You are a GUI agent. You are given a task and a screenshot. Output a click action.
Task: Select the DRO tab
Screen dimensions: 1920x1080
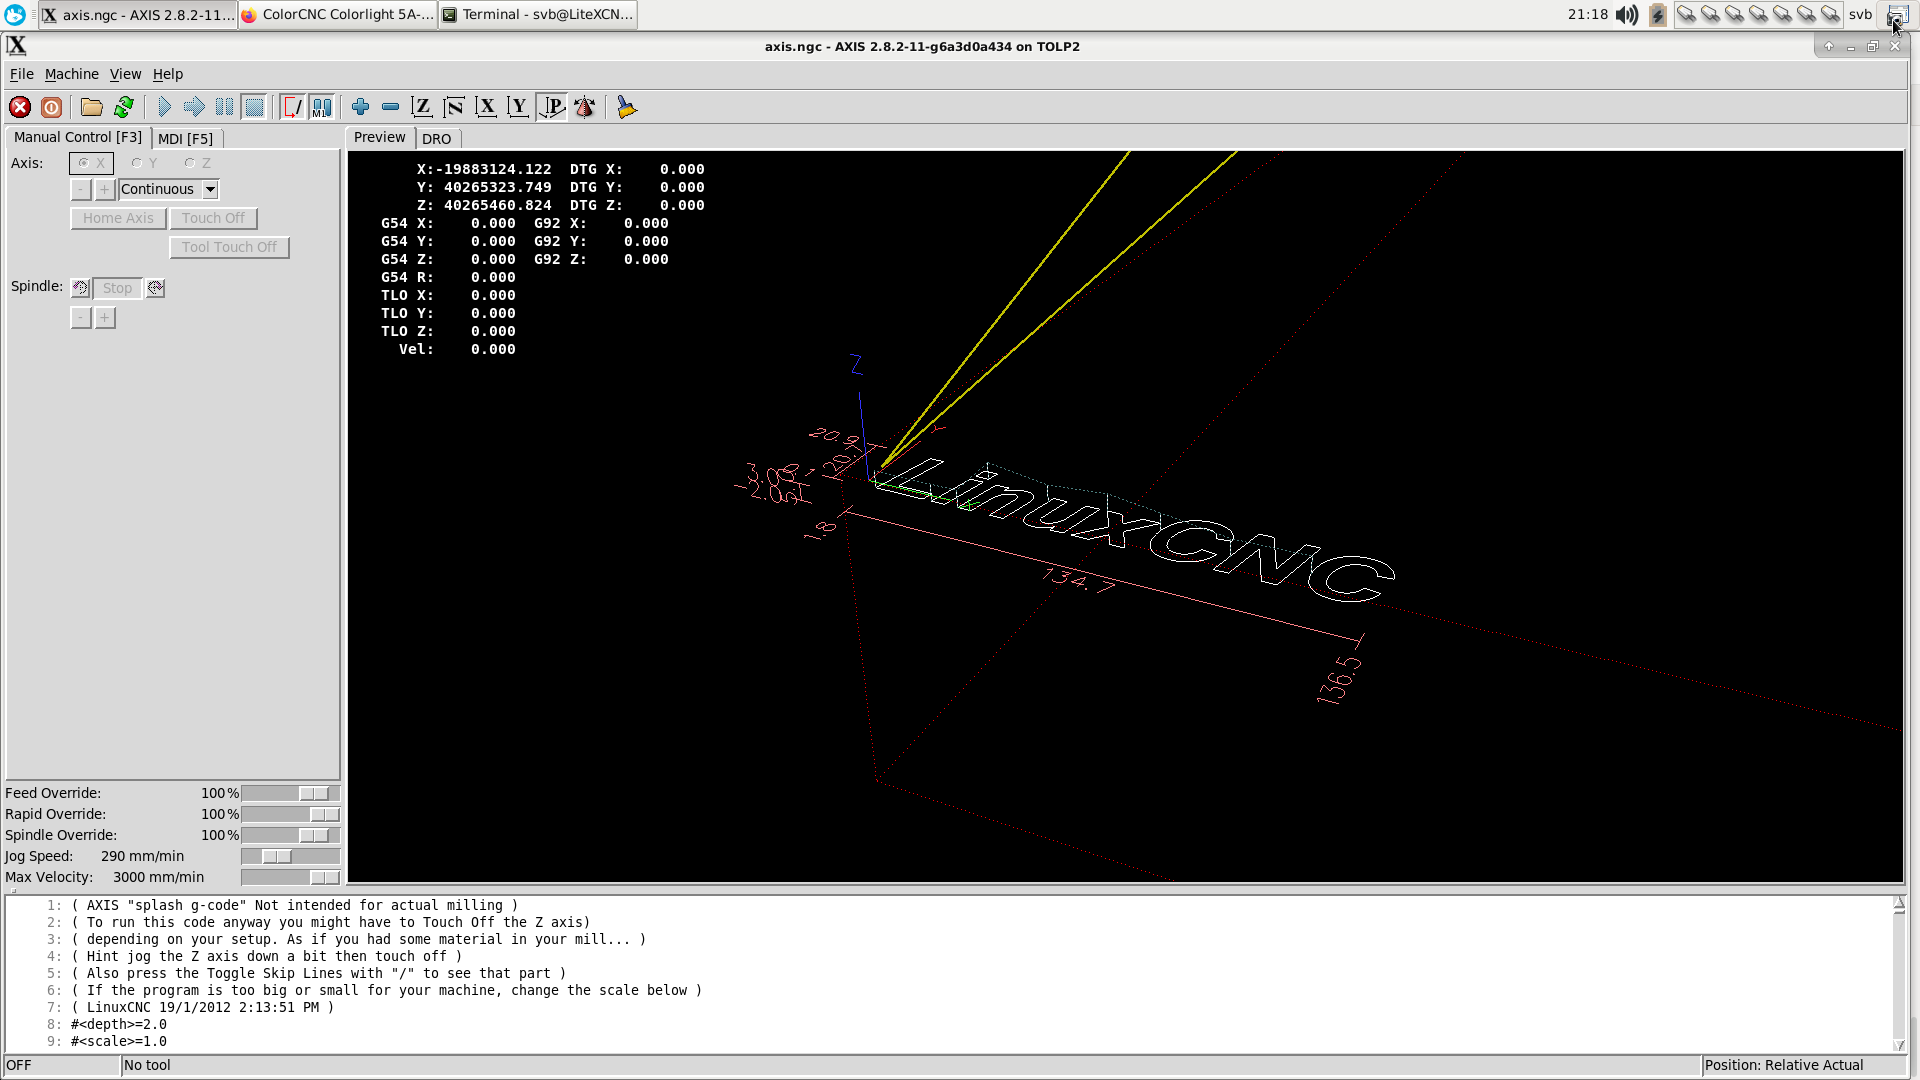437,139
